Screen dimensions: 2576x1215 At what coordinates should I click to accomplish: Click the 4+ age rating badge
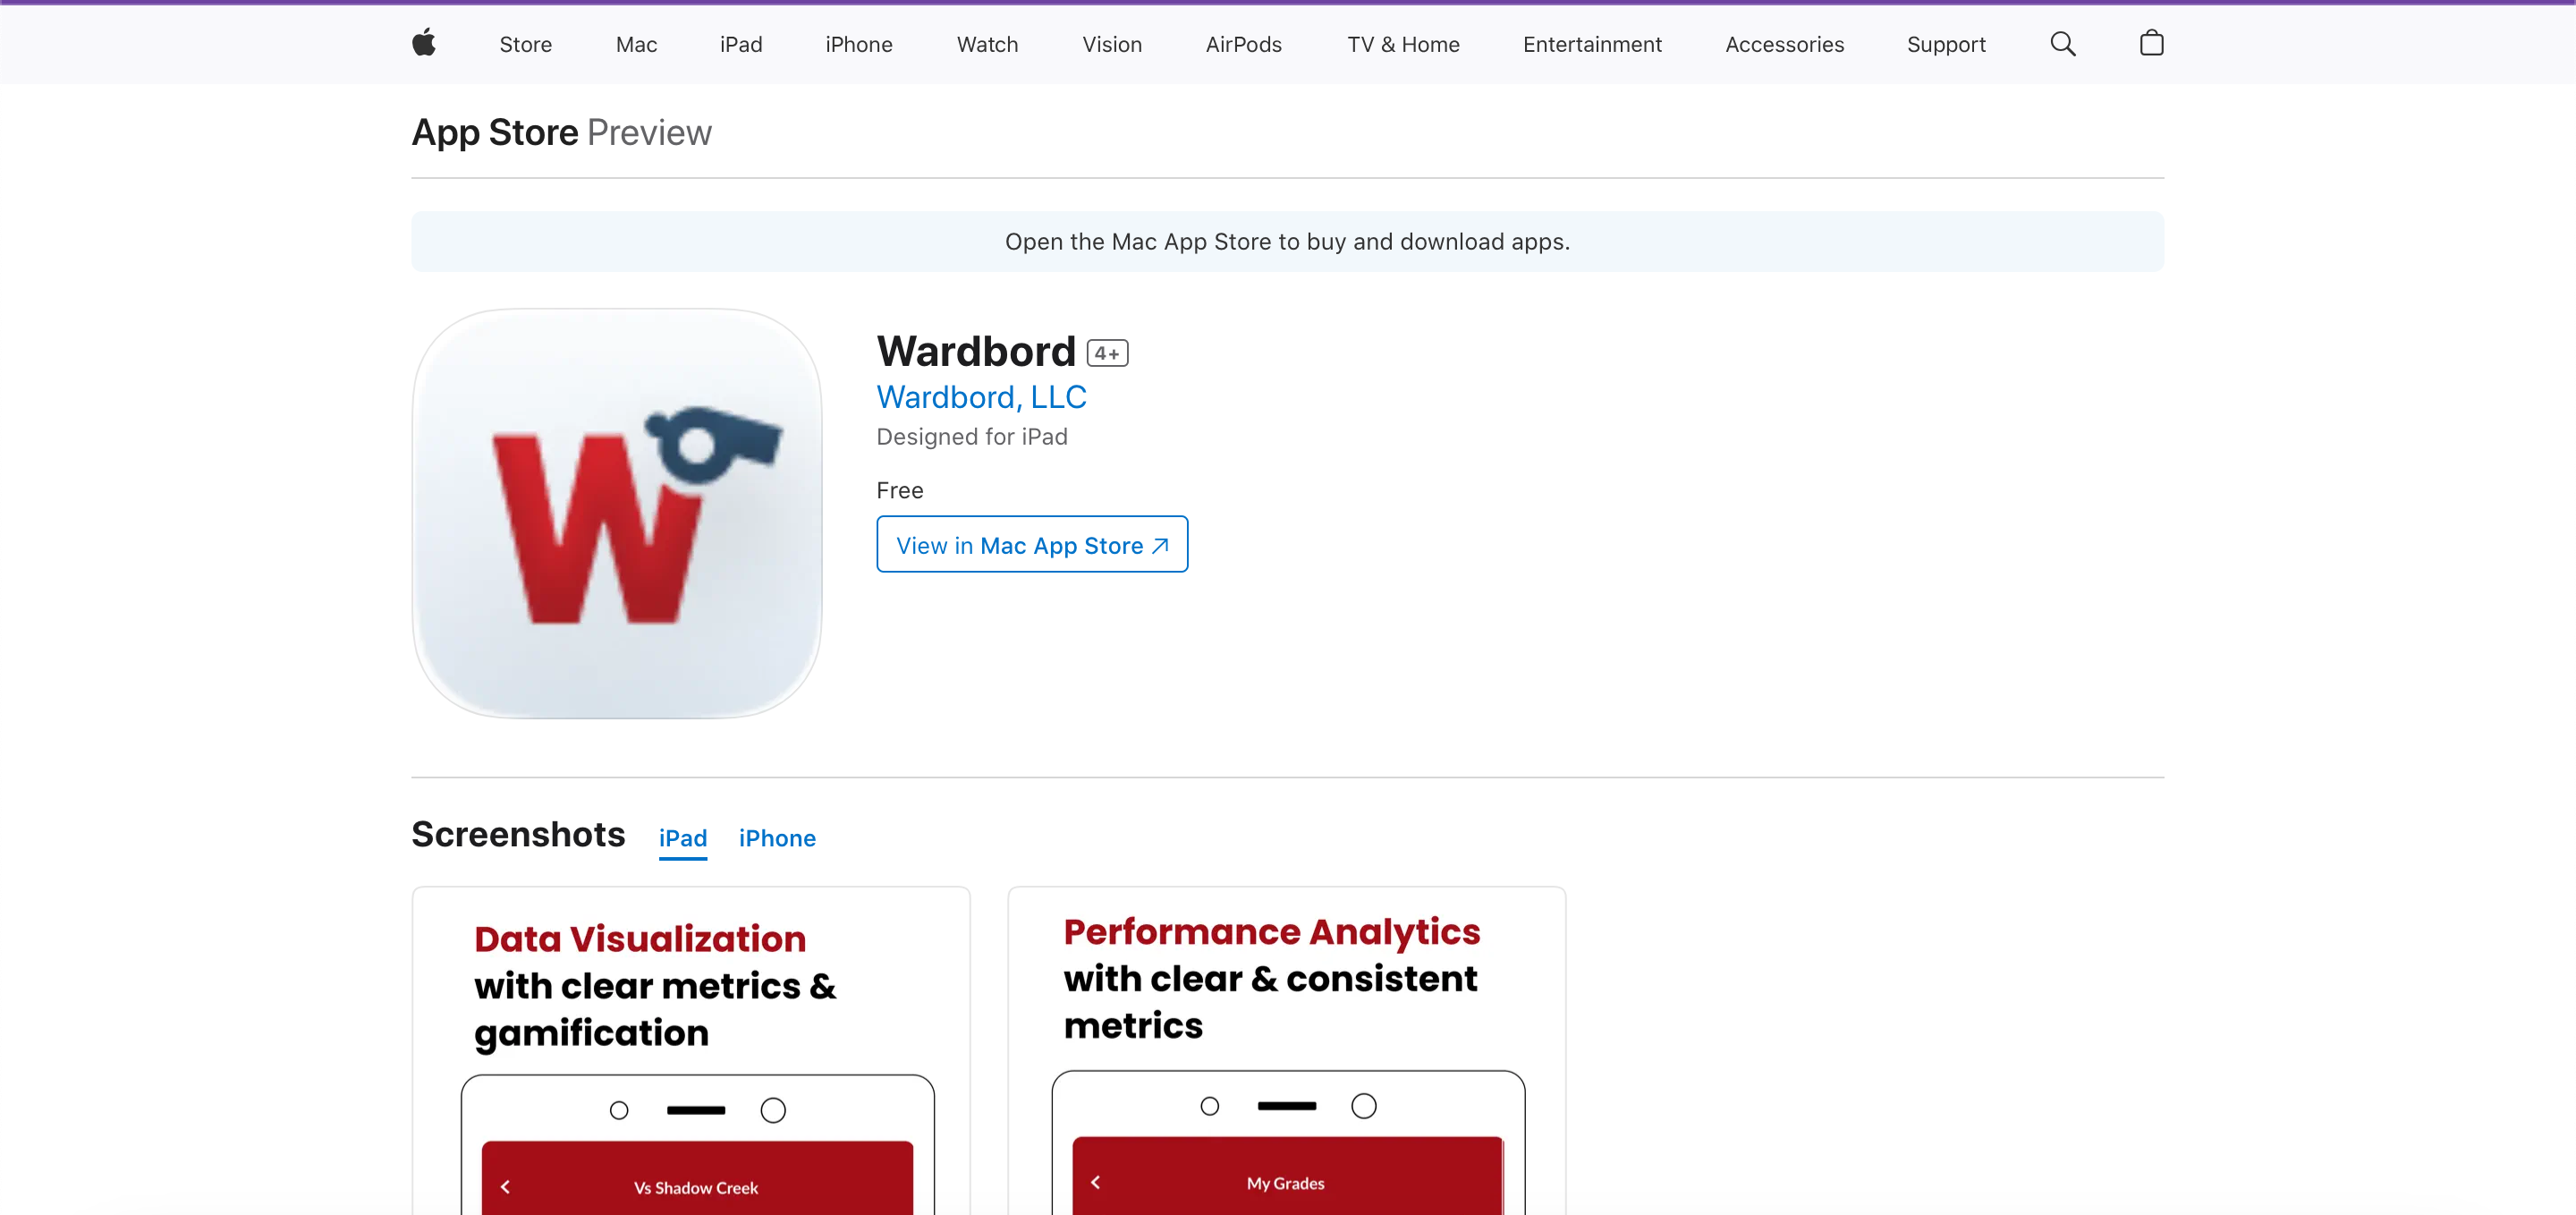(x=1107, y=353)
